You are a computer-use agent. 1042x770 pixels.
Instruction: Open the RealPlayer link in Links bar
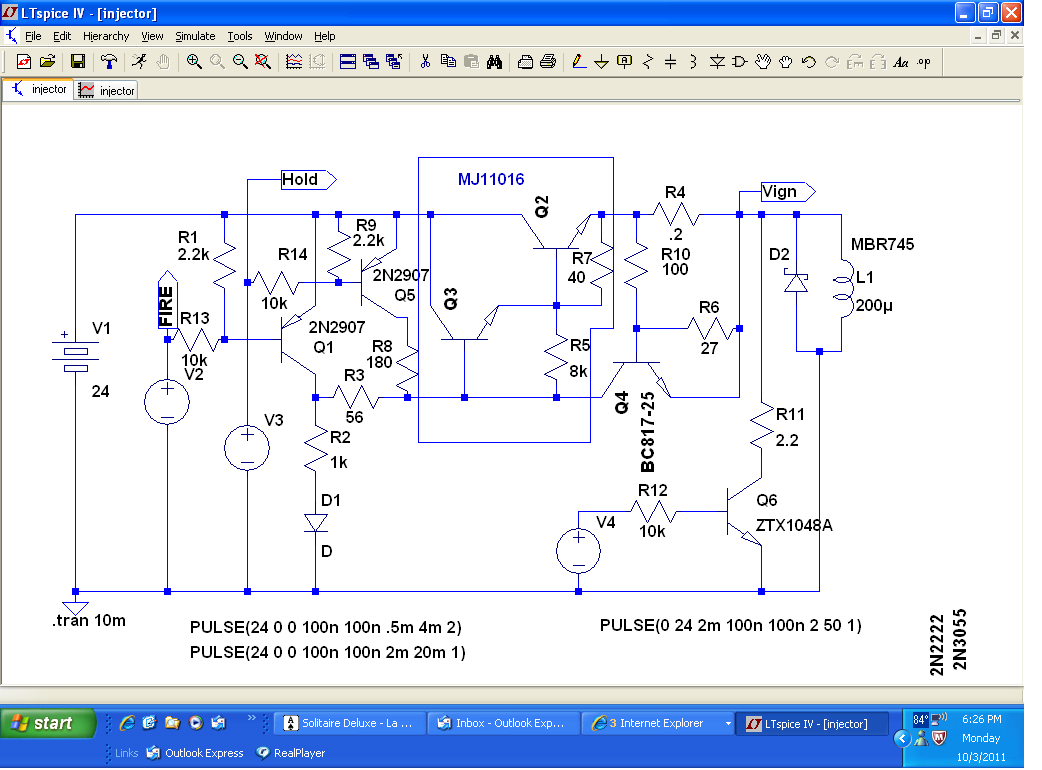click(x=291, y=753)
